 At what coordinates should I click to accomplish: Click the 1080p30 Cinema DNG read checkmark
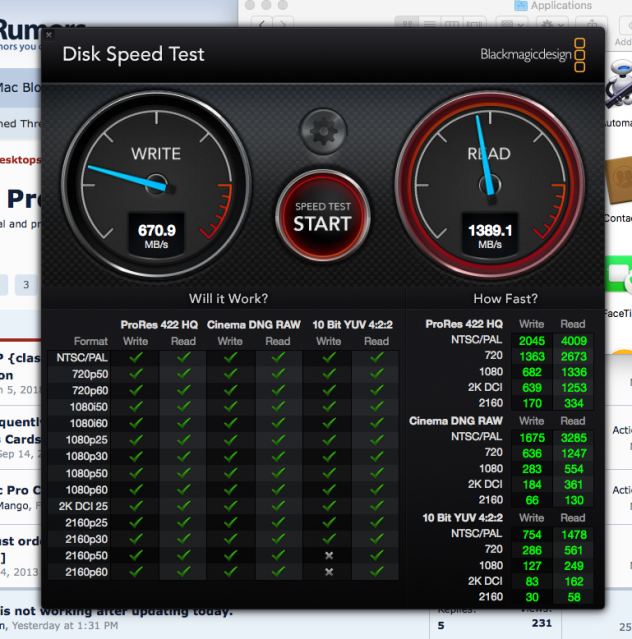[278, 456]
